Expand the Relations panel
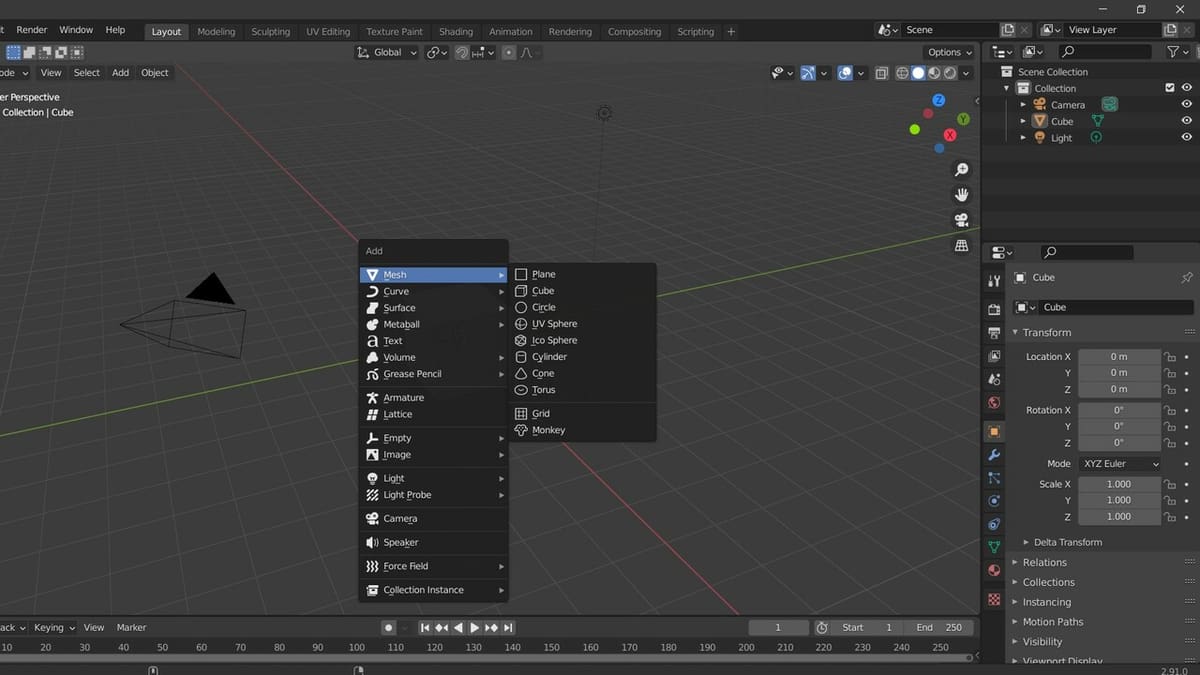 1044,562
